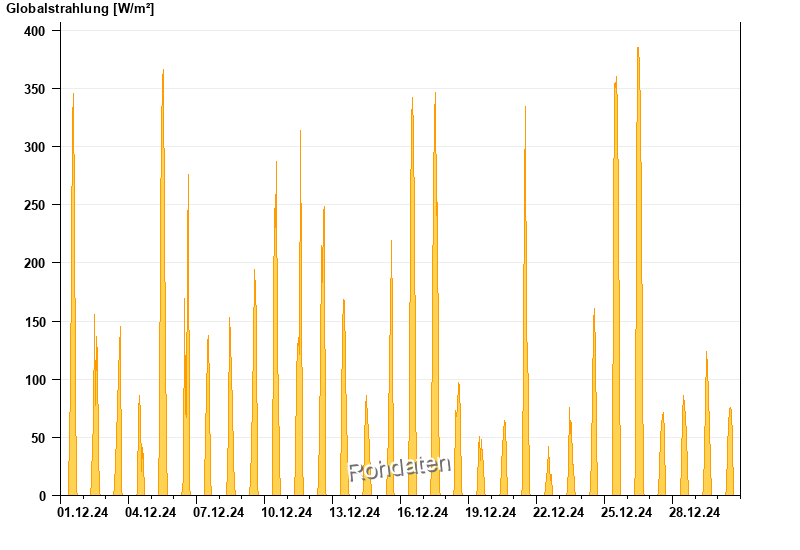Screen dimensions: 800x550
Task: Click the 22.12.24 x-axis label
Action: pyautogui.click(x=559, y=513)
